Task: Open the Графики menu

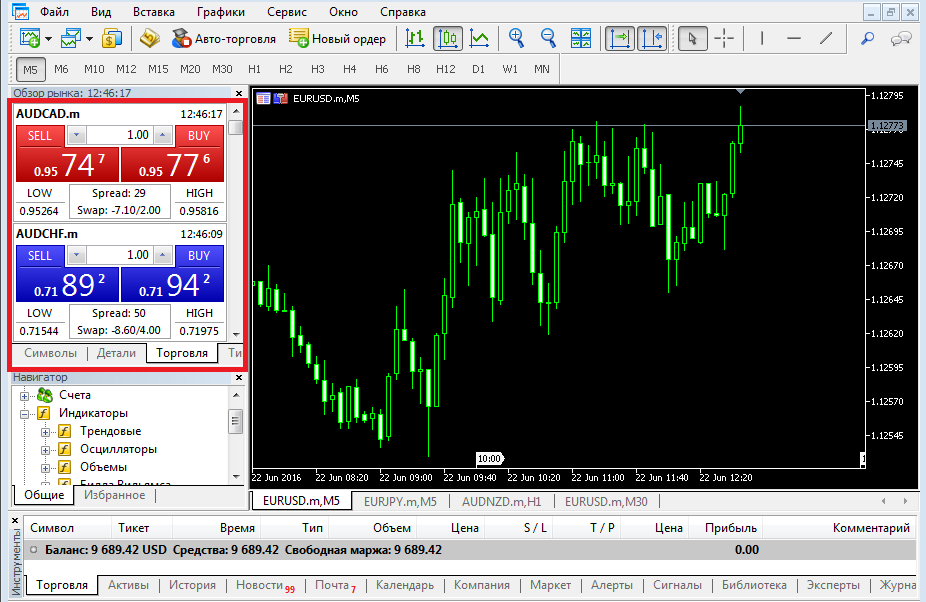Action: point(220,12)
